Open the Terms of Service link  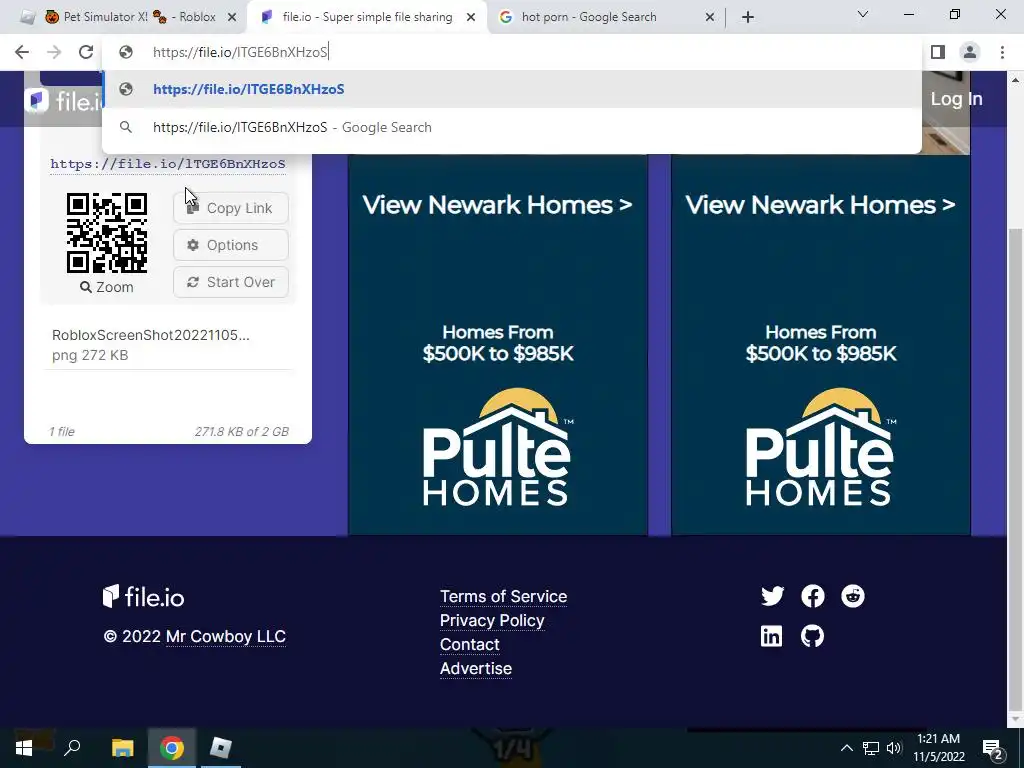pyautogui.click(x=504, y=596)
